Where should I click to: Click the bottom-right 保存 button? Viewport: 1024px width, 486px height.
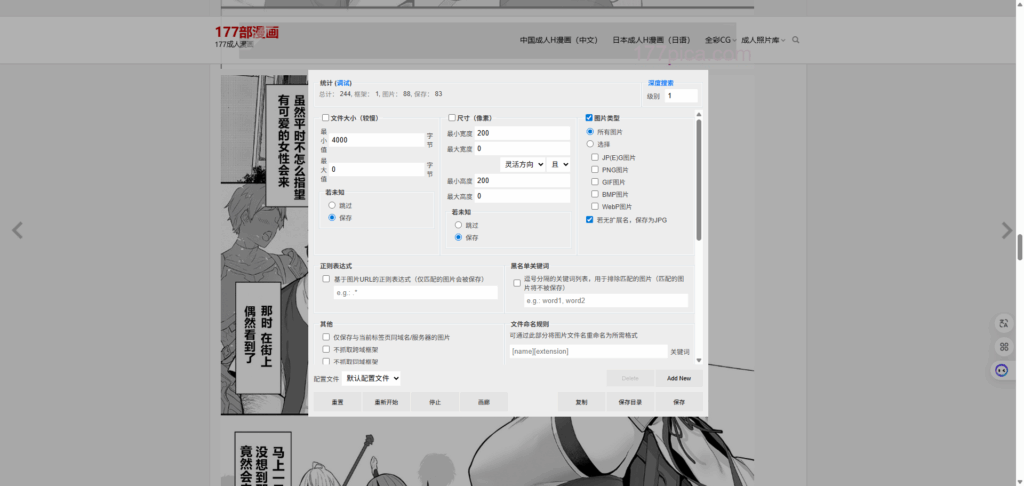pyautogui.click(x=679, y=402)
